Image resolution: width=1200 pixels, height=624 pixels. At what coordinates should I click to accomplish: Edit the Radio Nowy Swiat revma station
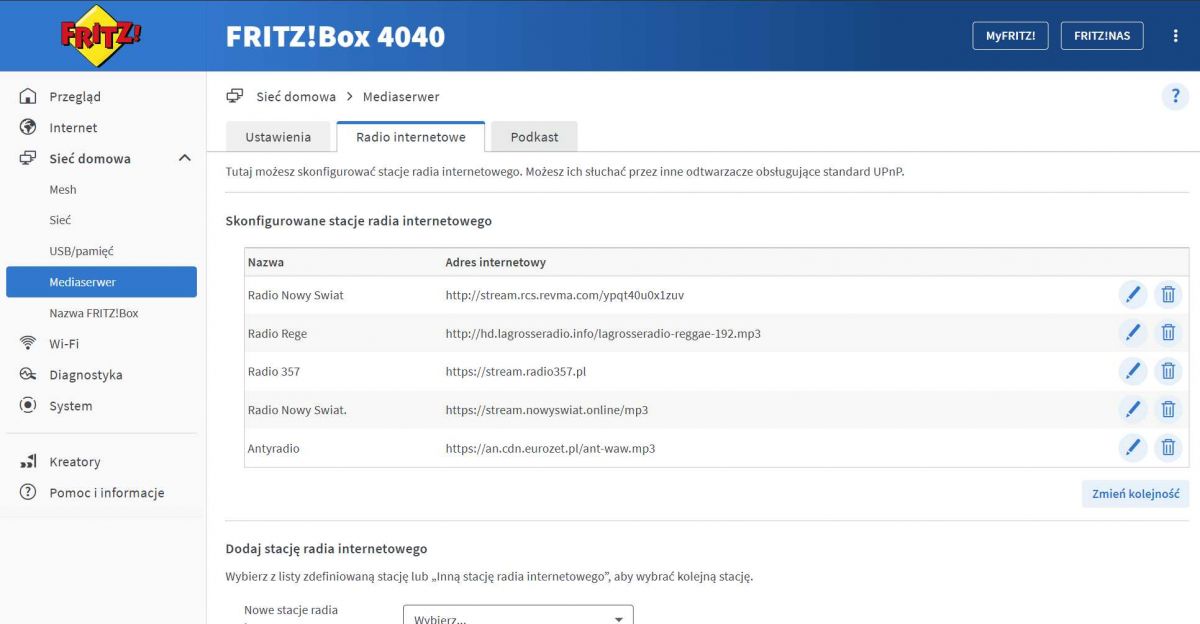click(x=1132, y=295)
